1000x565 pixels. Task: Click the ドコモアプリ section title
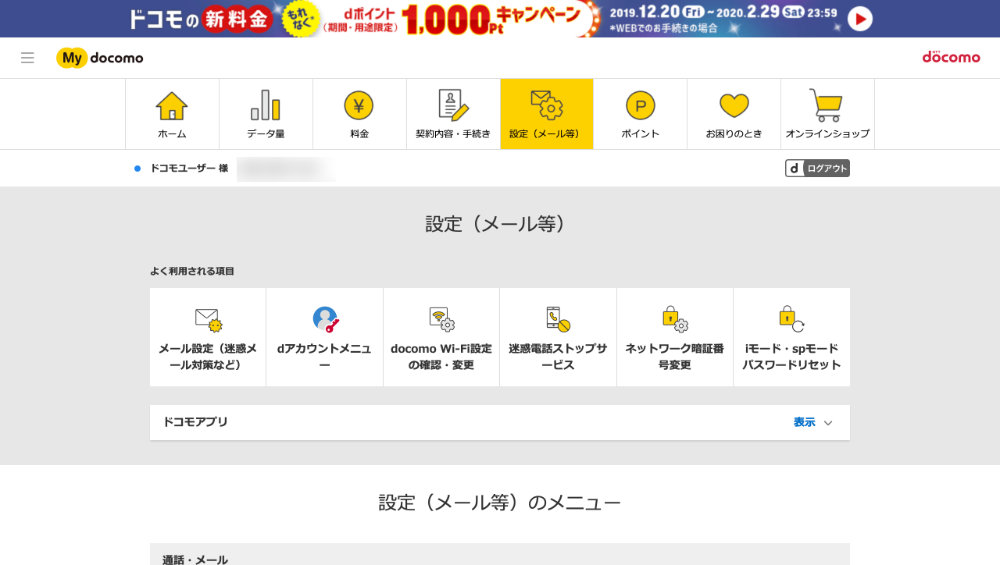click(195, 422)
